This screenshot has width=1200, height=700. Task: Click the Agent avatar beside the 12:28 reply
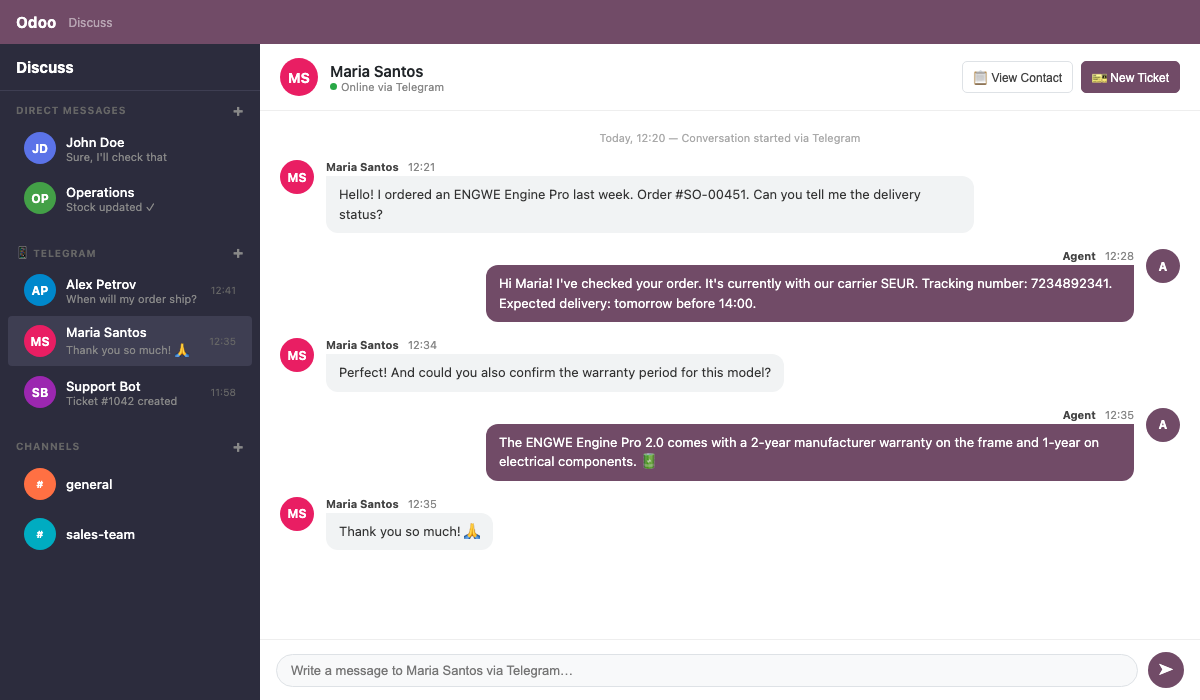1163,266
